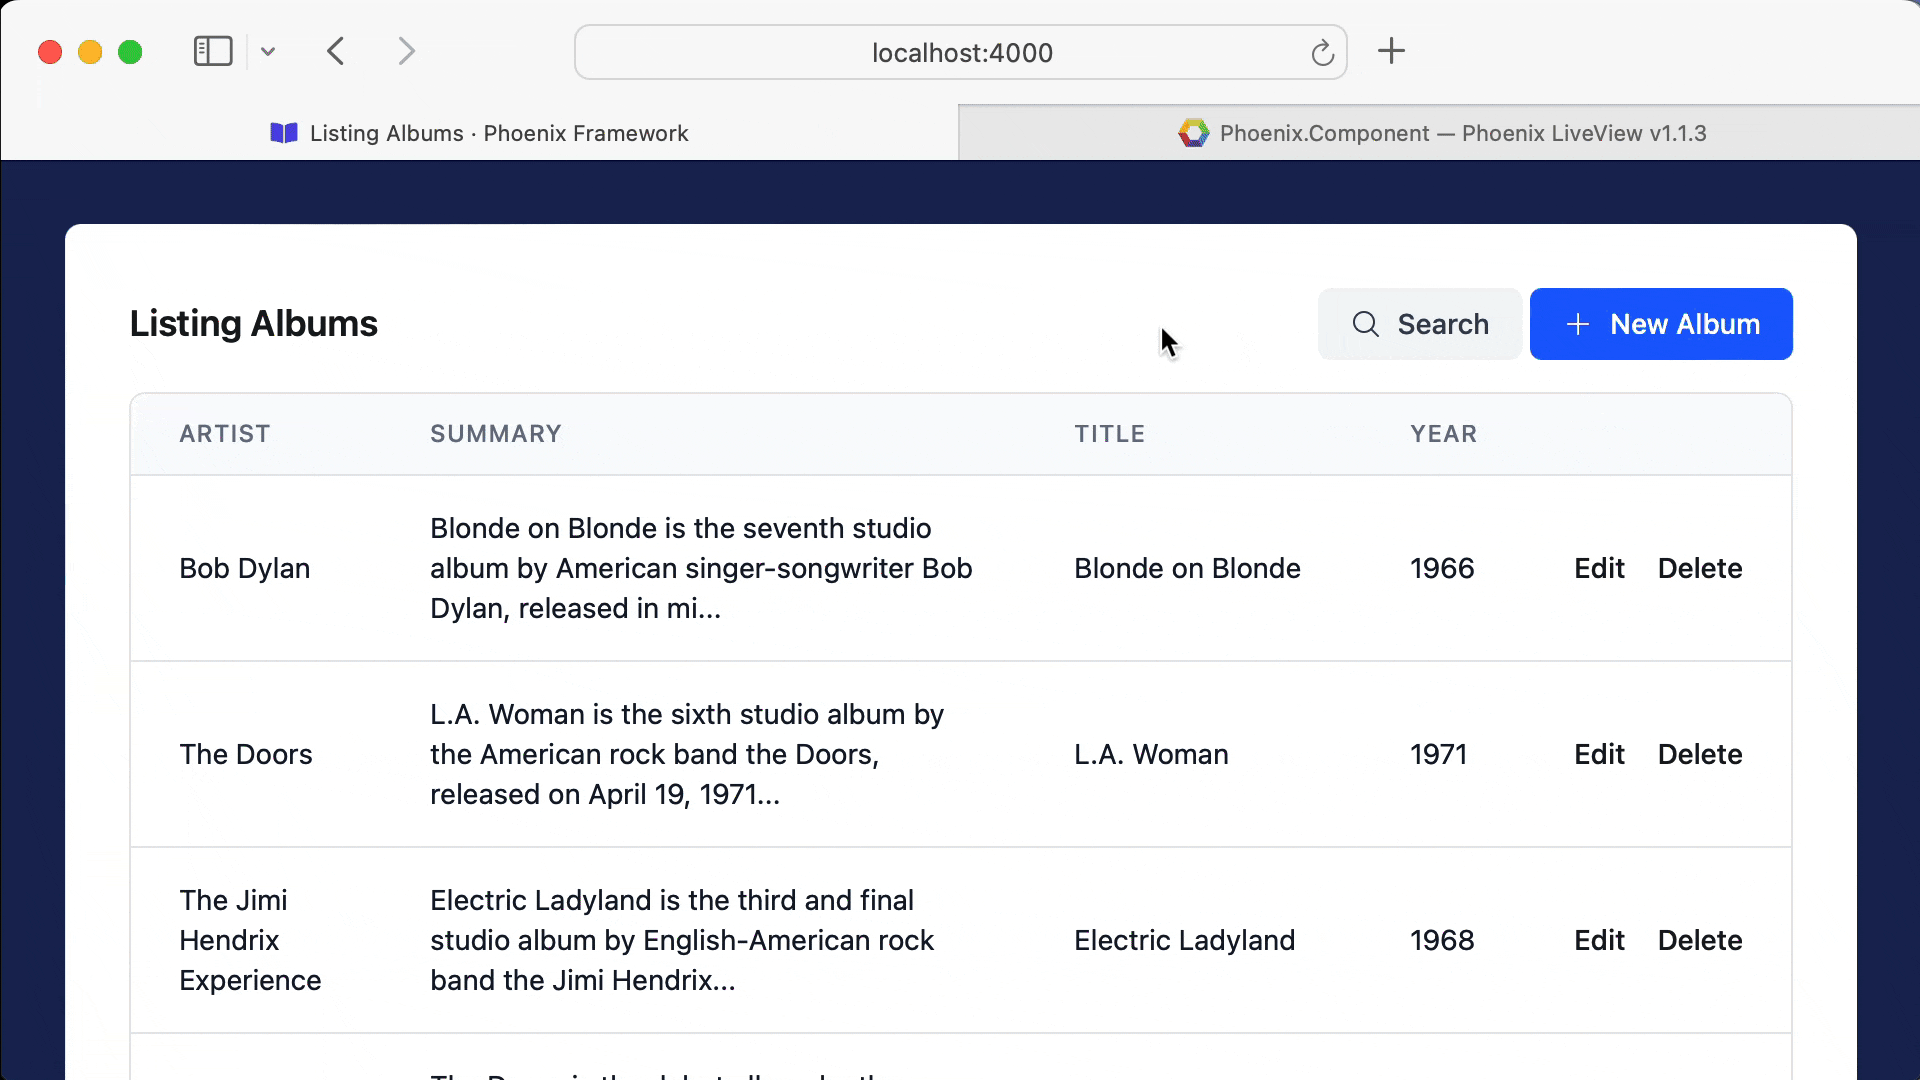The width and height of the screenshot is (1920, 1080).
Task: Select The Jimi Hendrix Experience artist cell
Action: click(250, 940)
